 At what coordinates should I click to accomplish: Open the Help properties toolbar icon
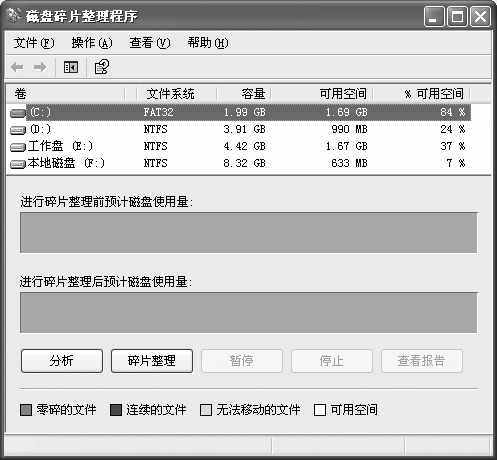pos(102,67)
